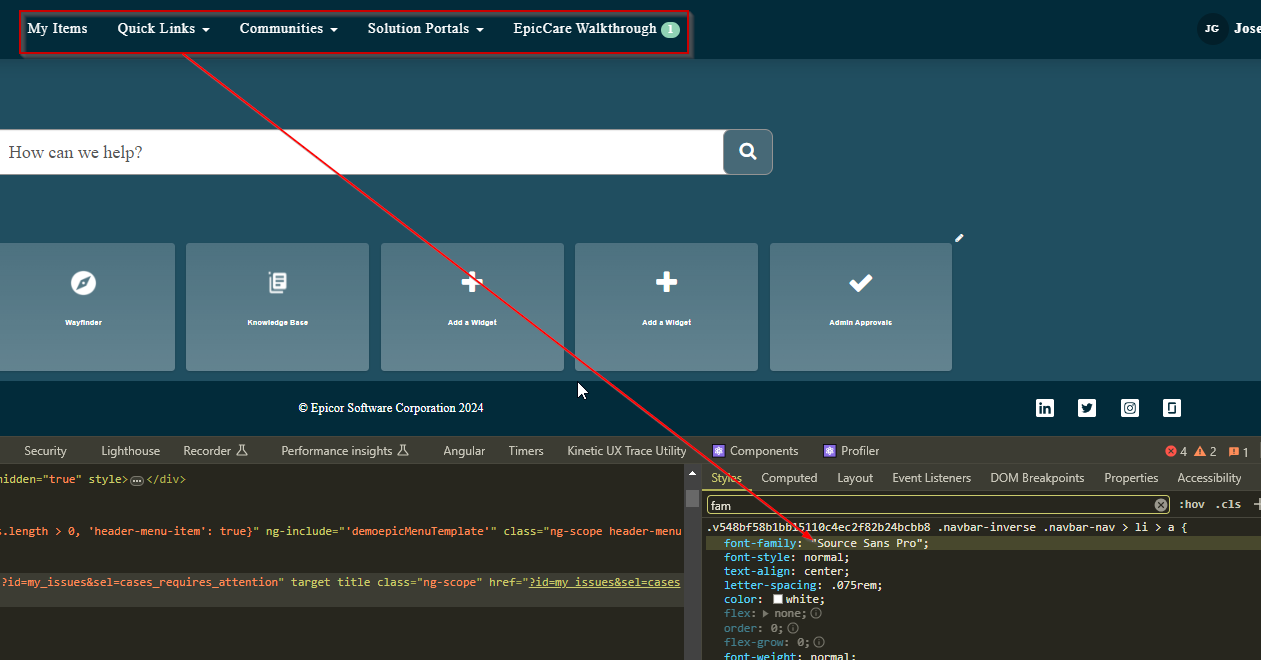Expand the Communities dropdown menu
Screen dimensions: 1261x660
click(288, 29)
